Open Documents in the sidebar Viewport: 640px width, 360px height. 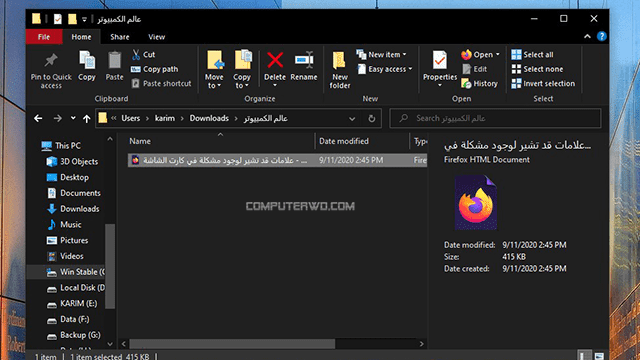click(74, 193)
